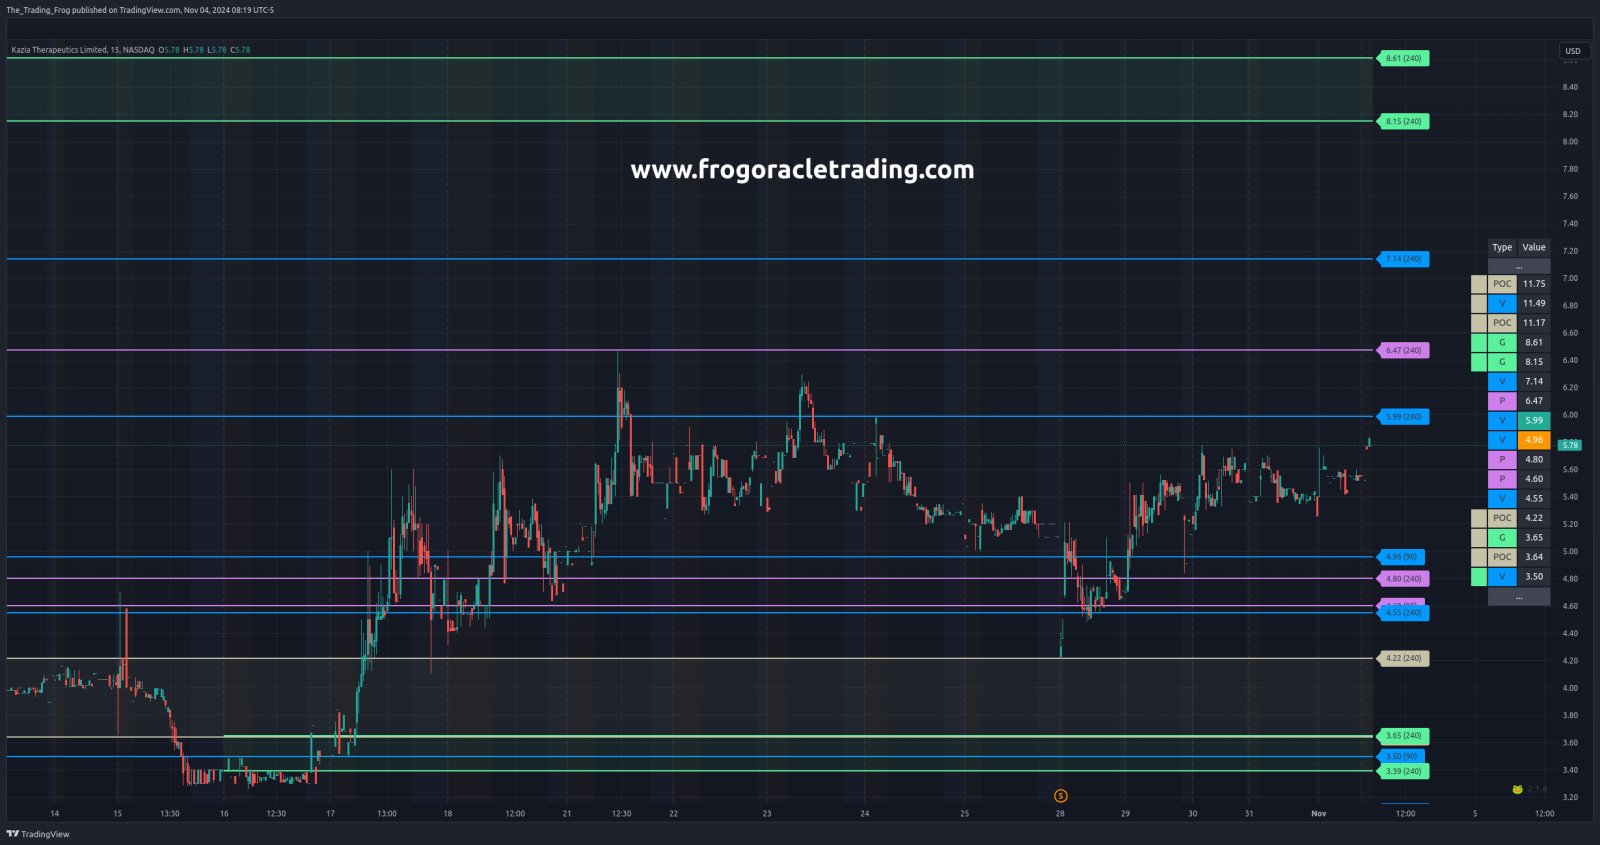Click the publisher line The_Trading_Frog at top
Viewport: 1600px width, 845px height.
[140, 10]
